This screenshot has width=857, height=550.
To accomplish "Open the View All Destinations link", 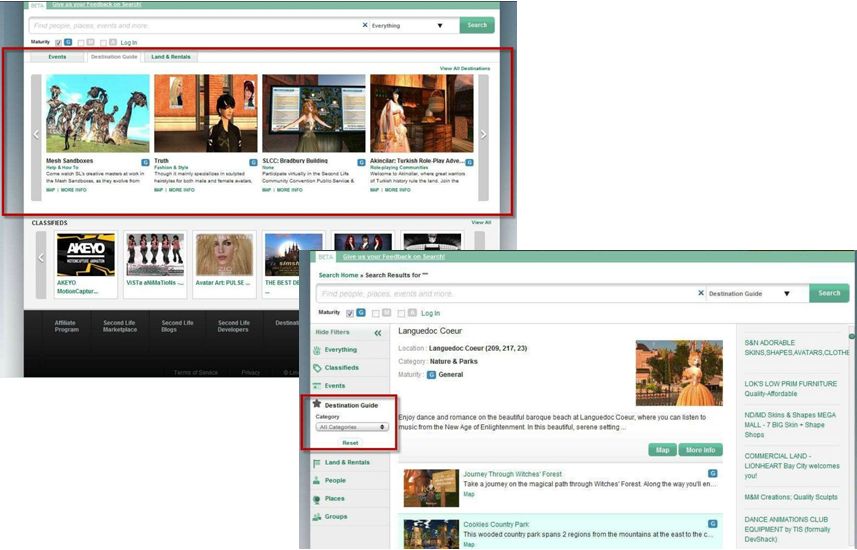I will pyautogui.click(x=465, y=69).
